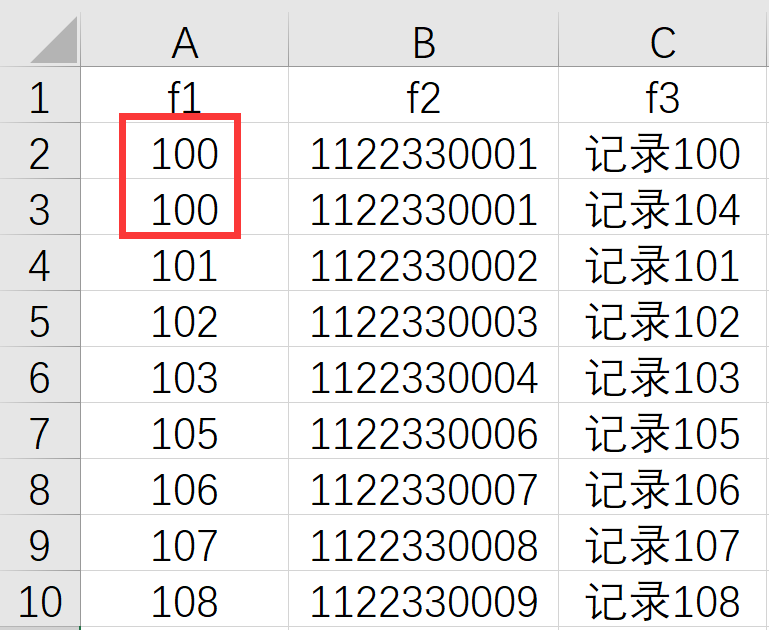This screenshot has height=630, width=769.
Task: Select cell A3 with the duplicate 100
Action: click(185, 210)
